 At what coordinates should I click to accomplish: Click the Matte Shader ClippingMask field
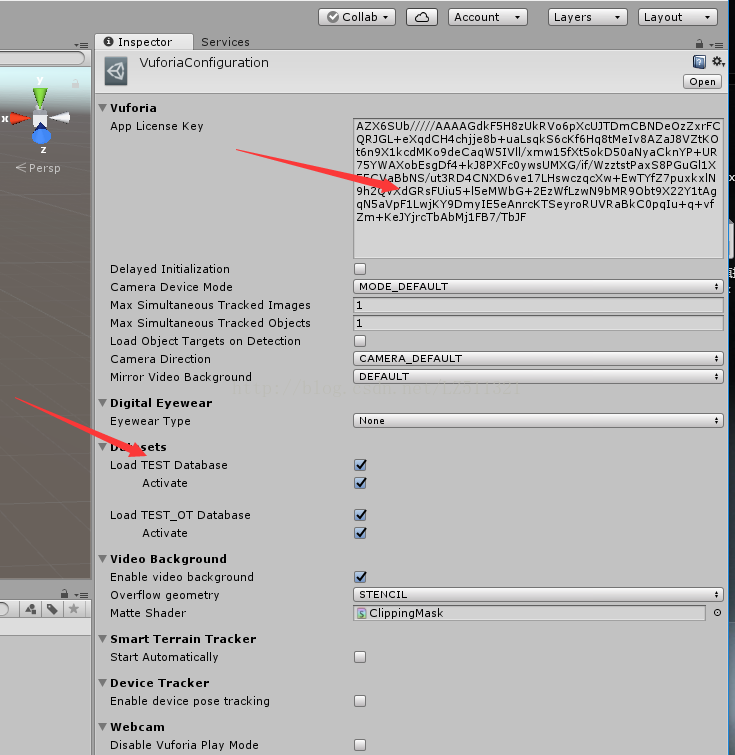pos(529,613)
